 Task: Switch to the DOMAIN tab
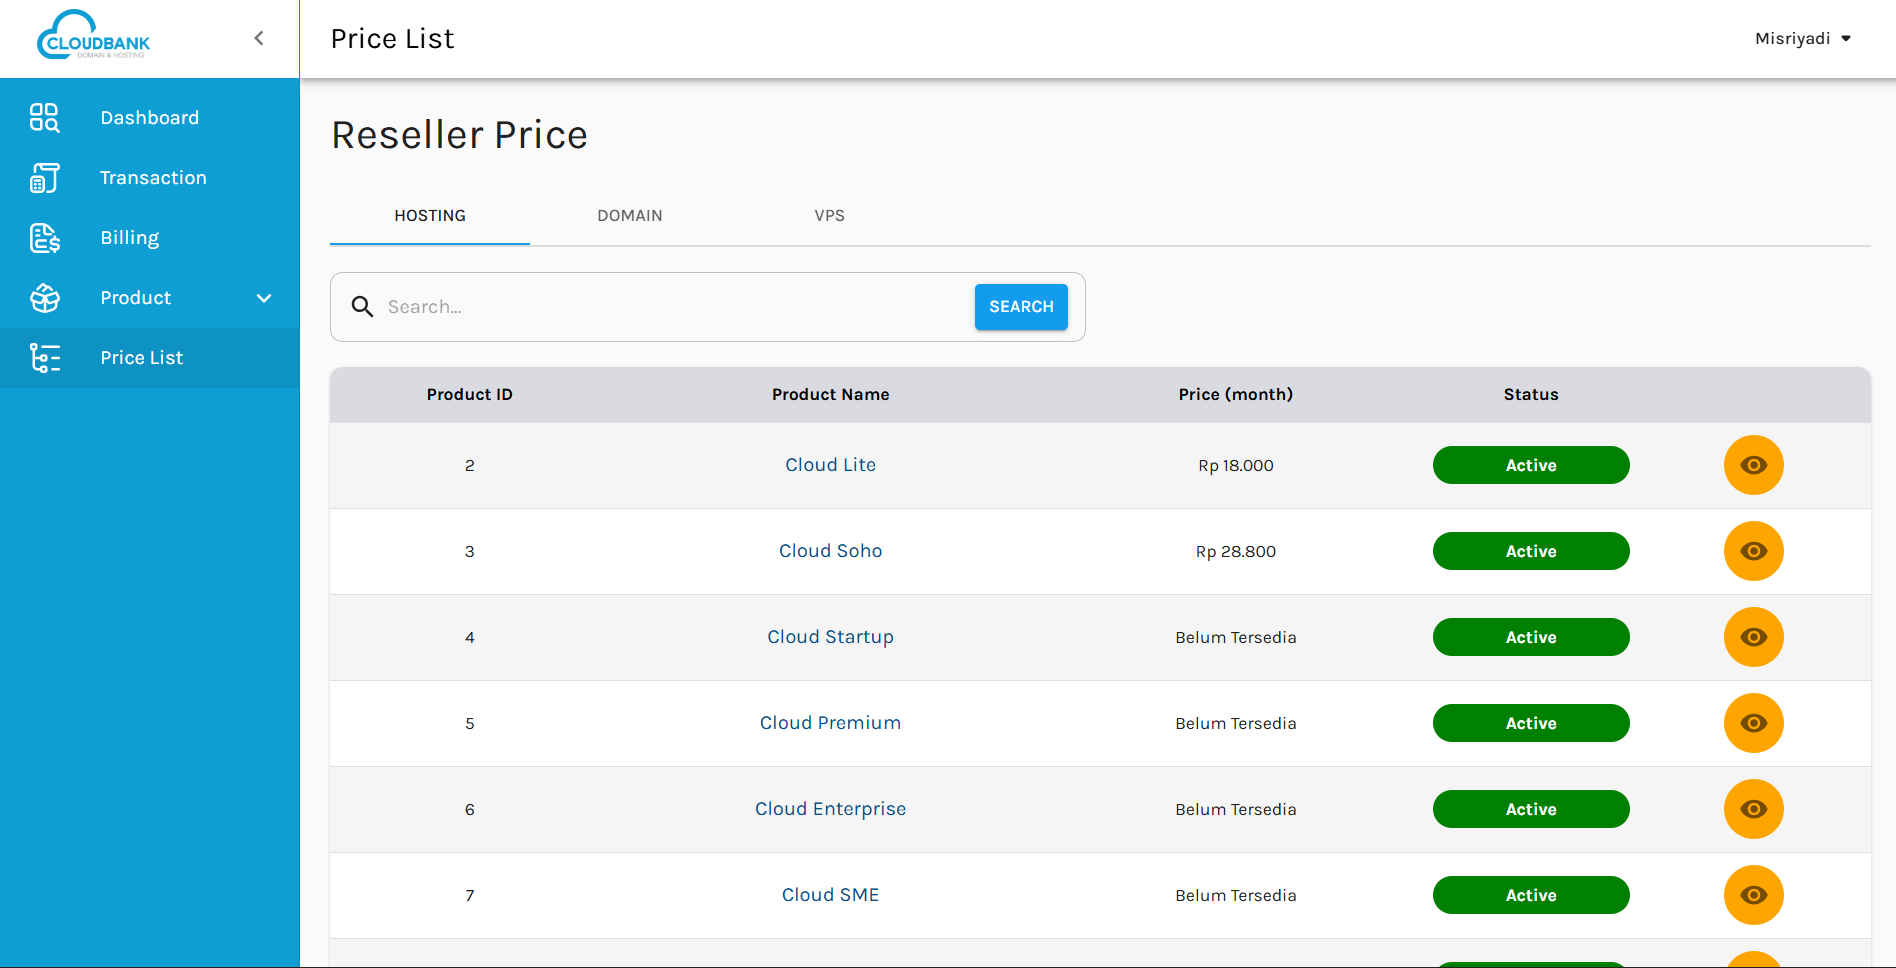pyautogui.click(x=630, y=216)
